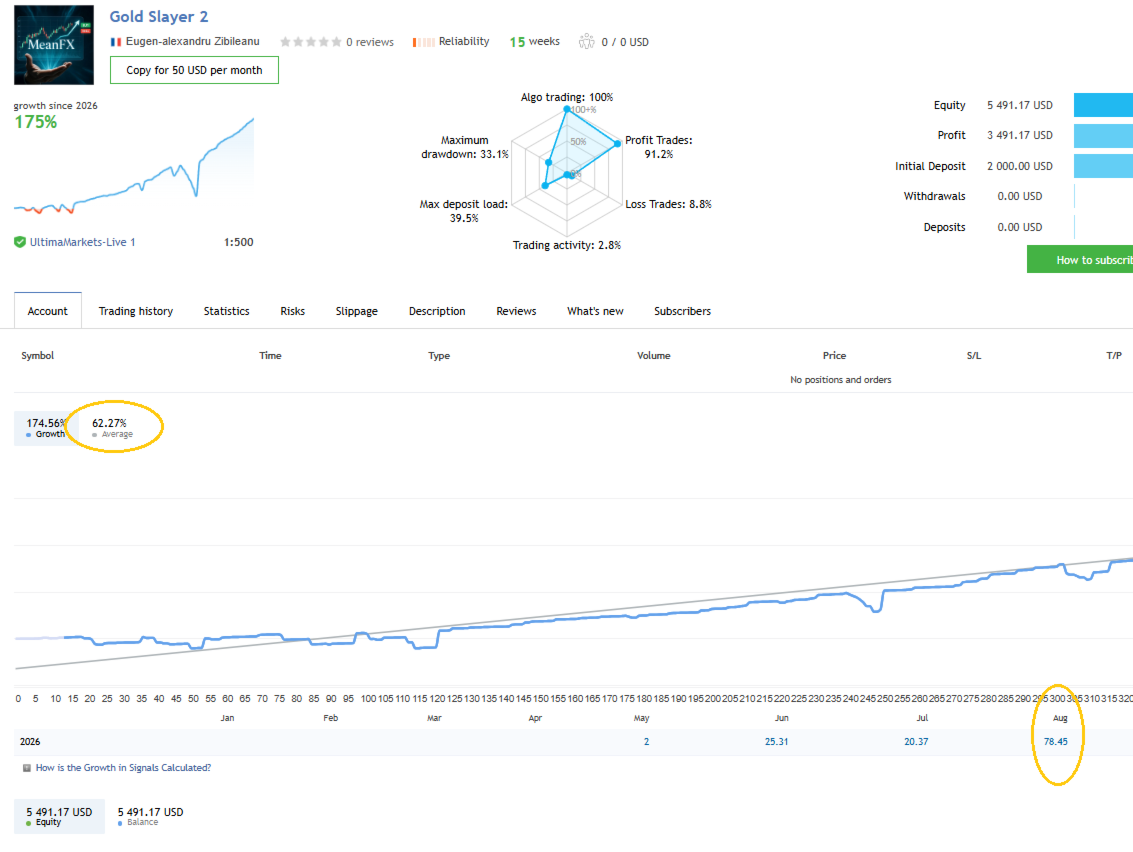Click the Reliability bars icon
Image resolution: width=1133 pixels, height=852 pixels.
pyautogui.click(x=423, y=42)
